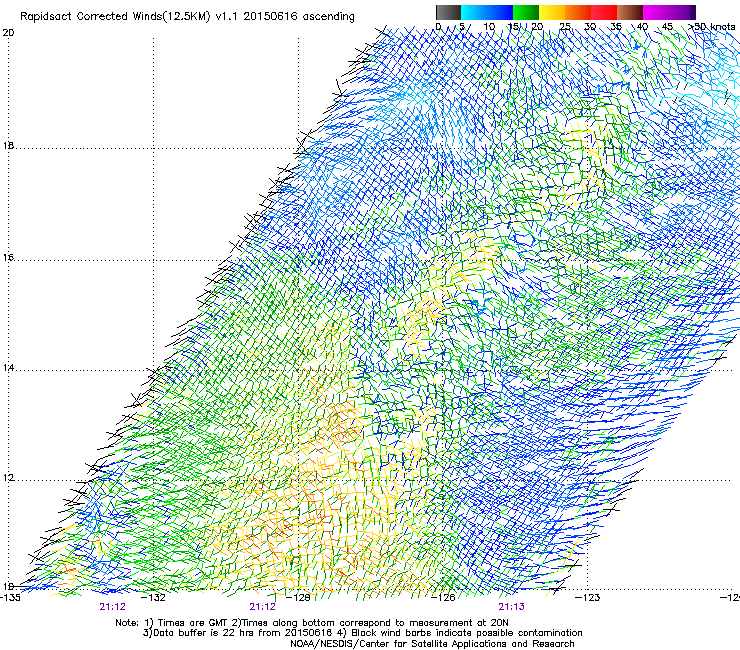Click the longitude axis label "-129"
The width and height of the screenshot is (740, 650).
pos(300,598)
